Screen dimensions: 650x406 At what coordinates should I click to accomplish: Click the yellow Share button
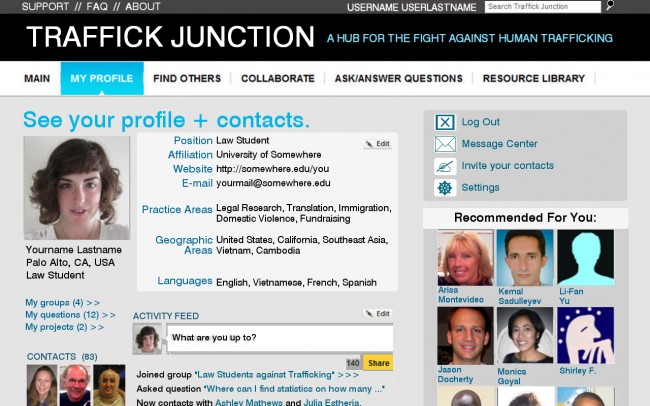[378, 363]
